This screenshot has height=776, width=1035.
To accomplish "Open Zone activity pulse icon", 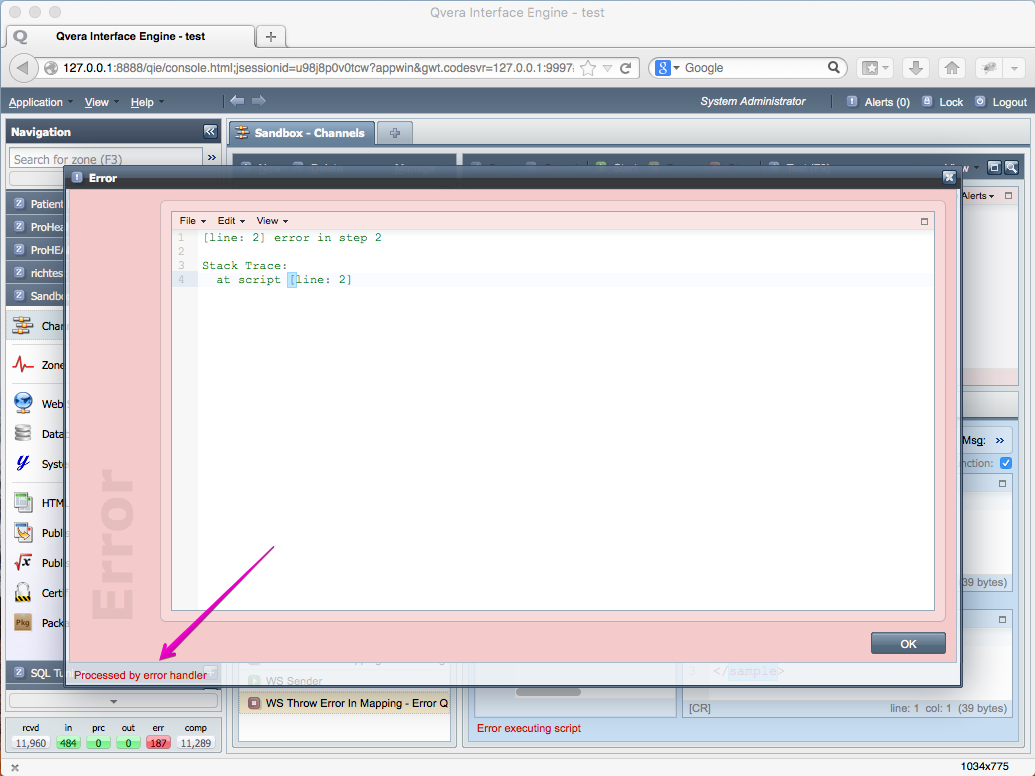I will point(22,364).
